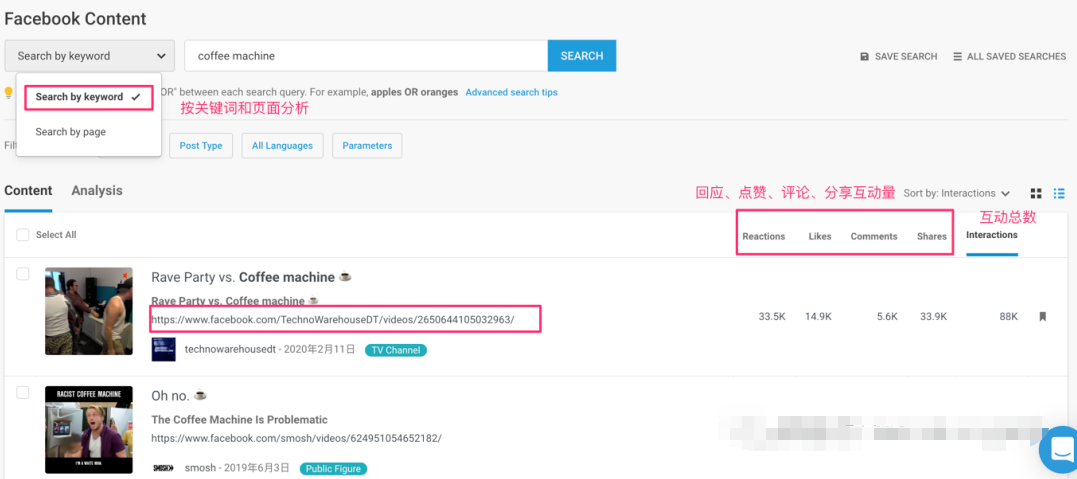Open the Racist Coffee Machine thumbnail
The image size is (1077, 479).
coord(89,430)
